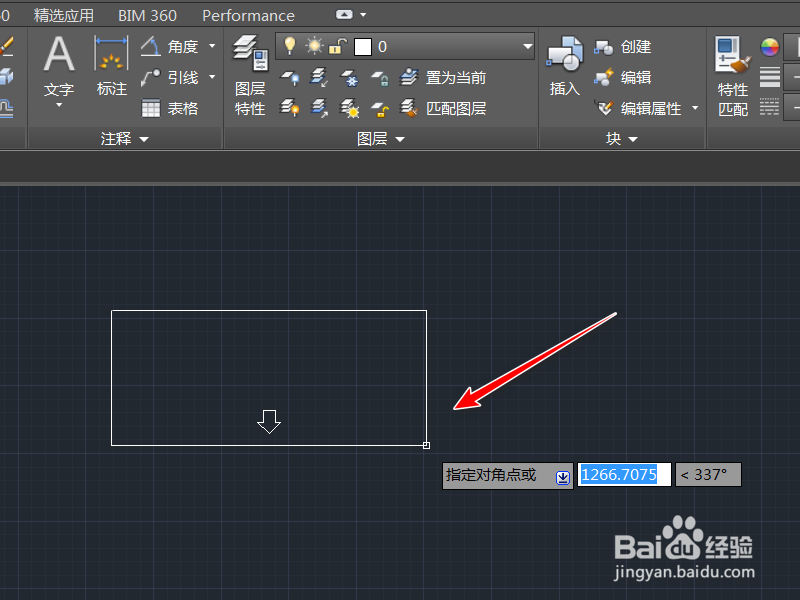Click the 插入 insert block icon
The width and height of the screenshot is (800, 600).
[x=564, y=54]
